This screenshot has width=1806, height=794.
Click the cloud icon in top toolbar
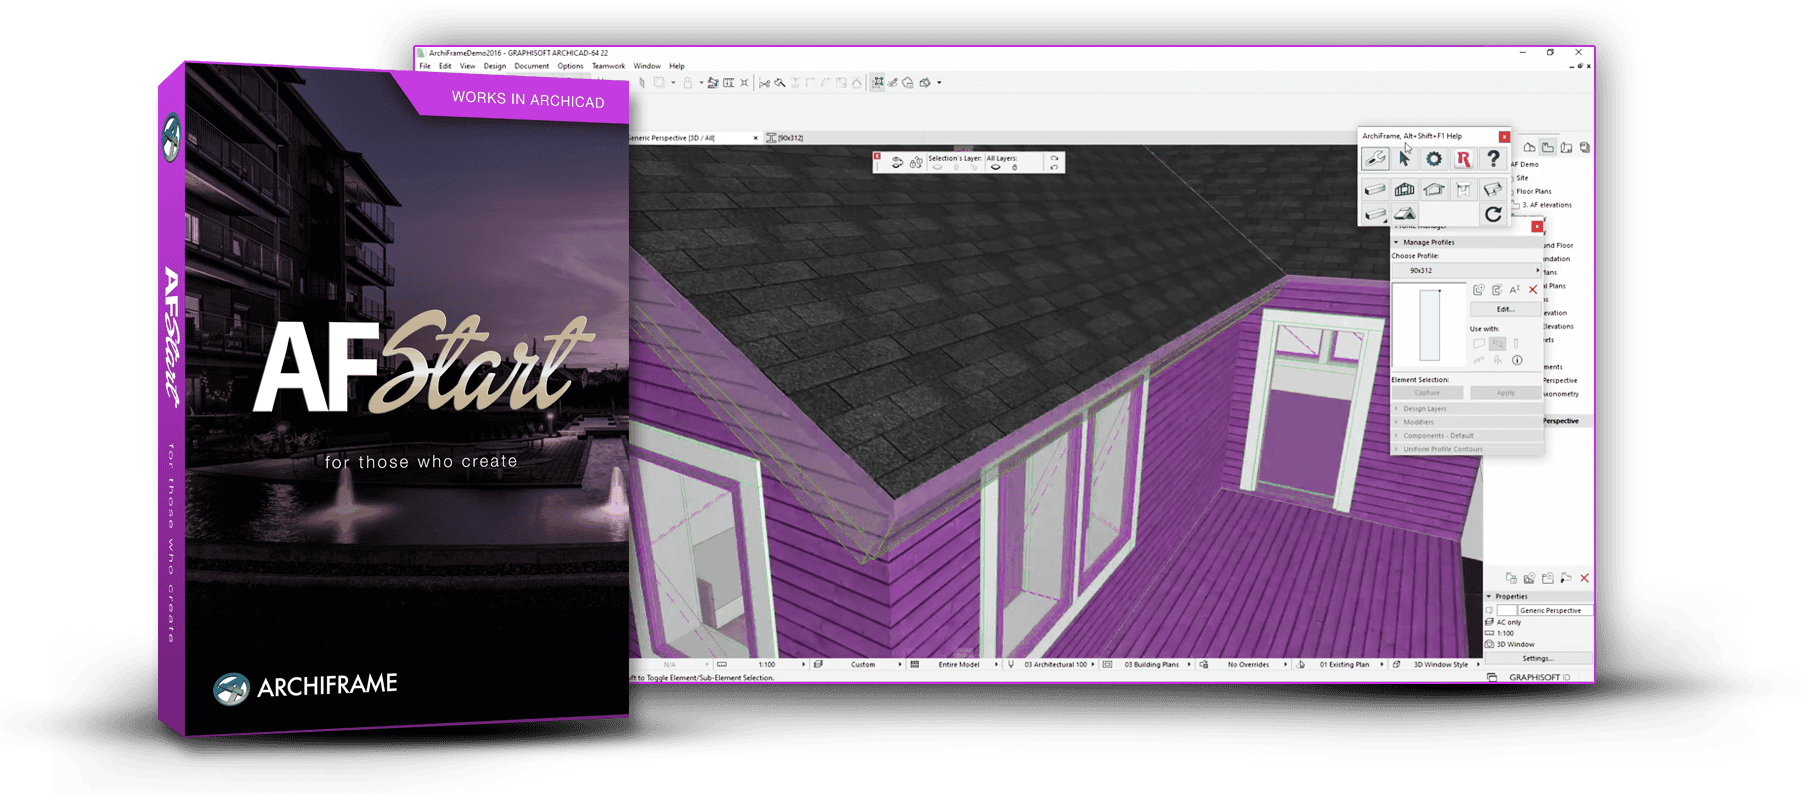coord(908,83)
